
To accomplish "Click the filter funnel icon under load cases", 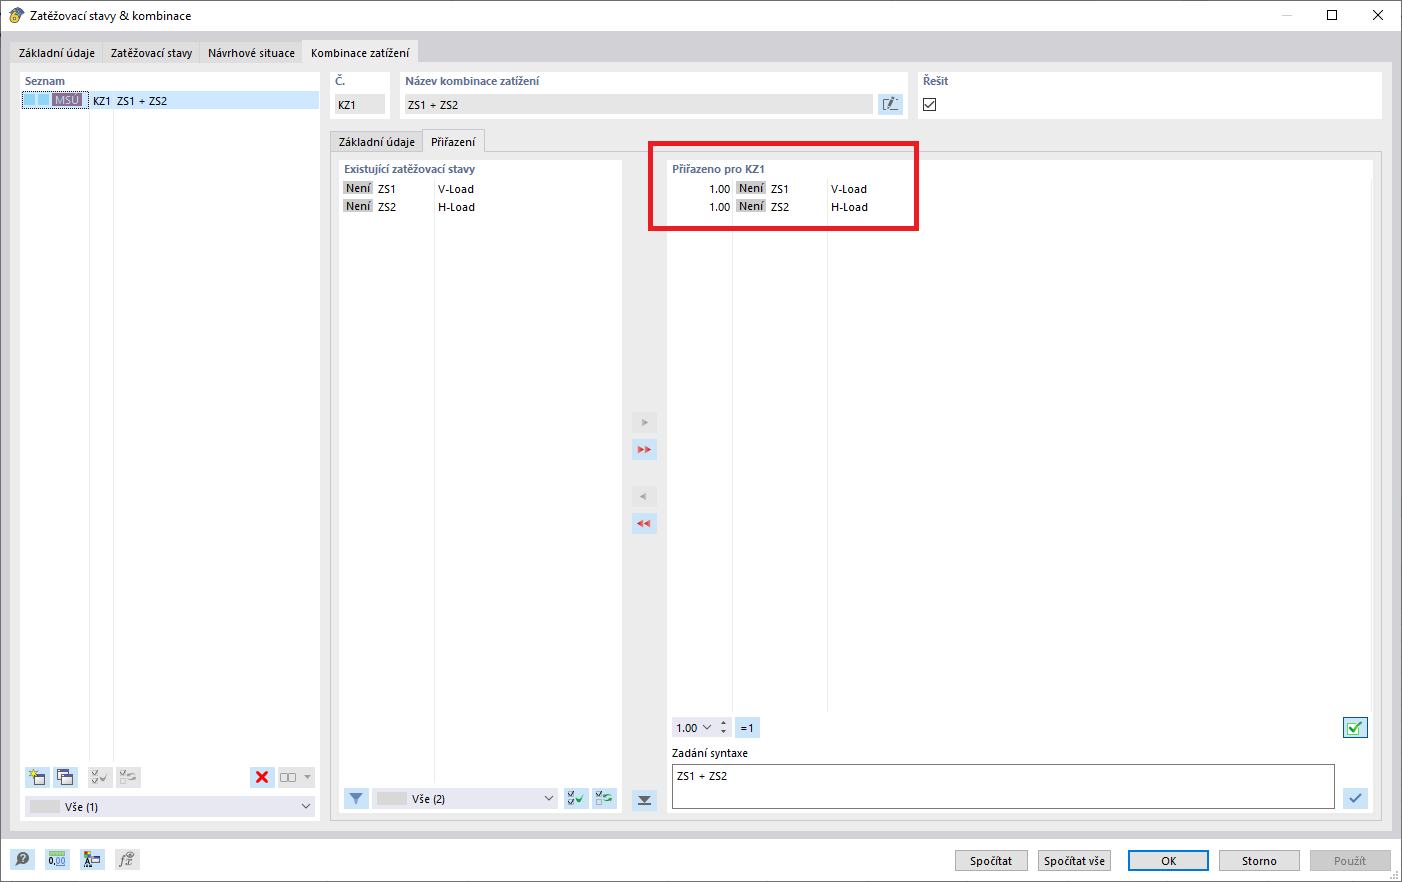I will (x=356, y=798).
